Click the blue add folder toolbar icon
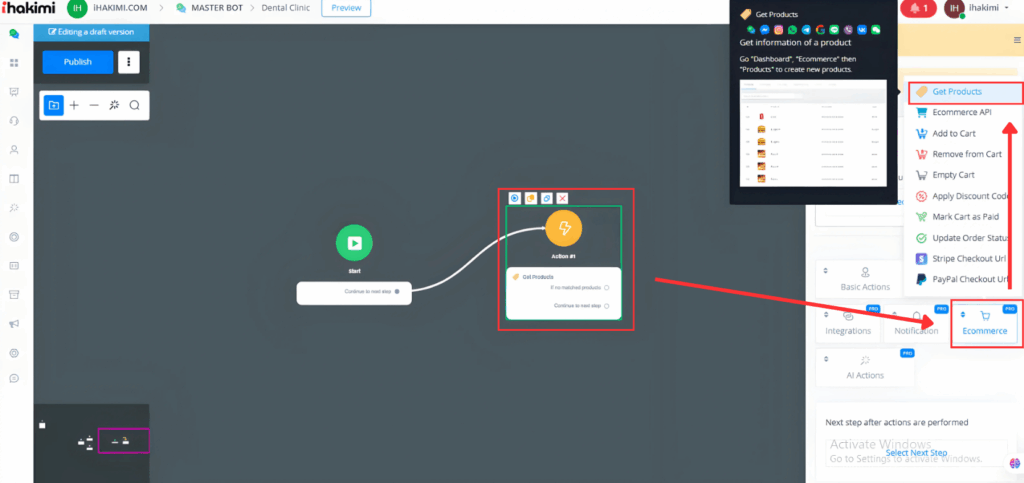The image size is (1024, 483). (x=54, y=105)
